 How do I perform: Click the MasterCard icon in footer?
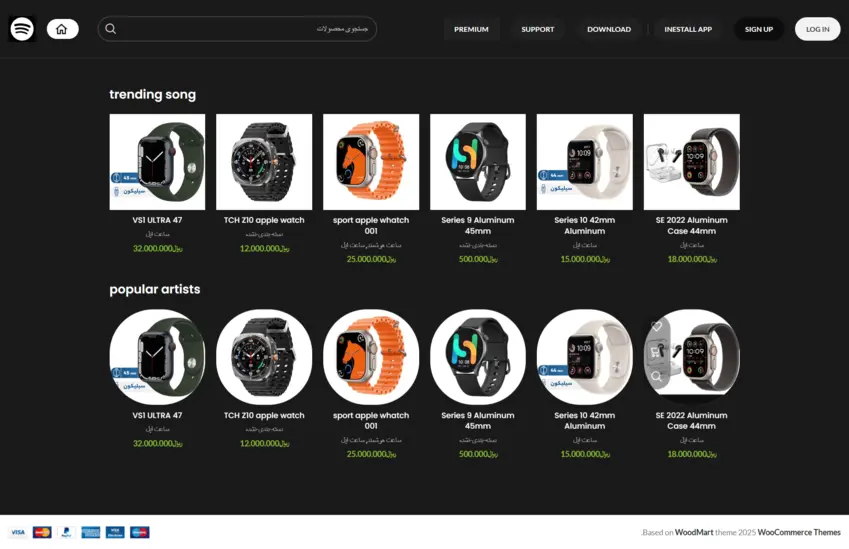pos(42,532)
